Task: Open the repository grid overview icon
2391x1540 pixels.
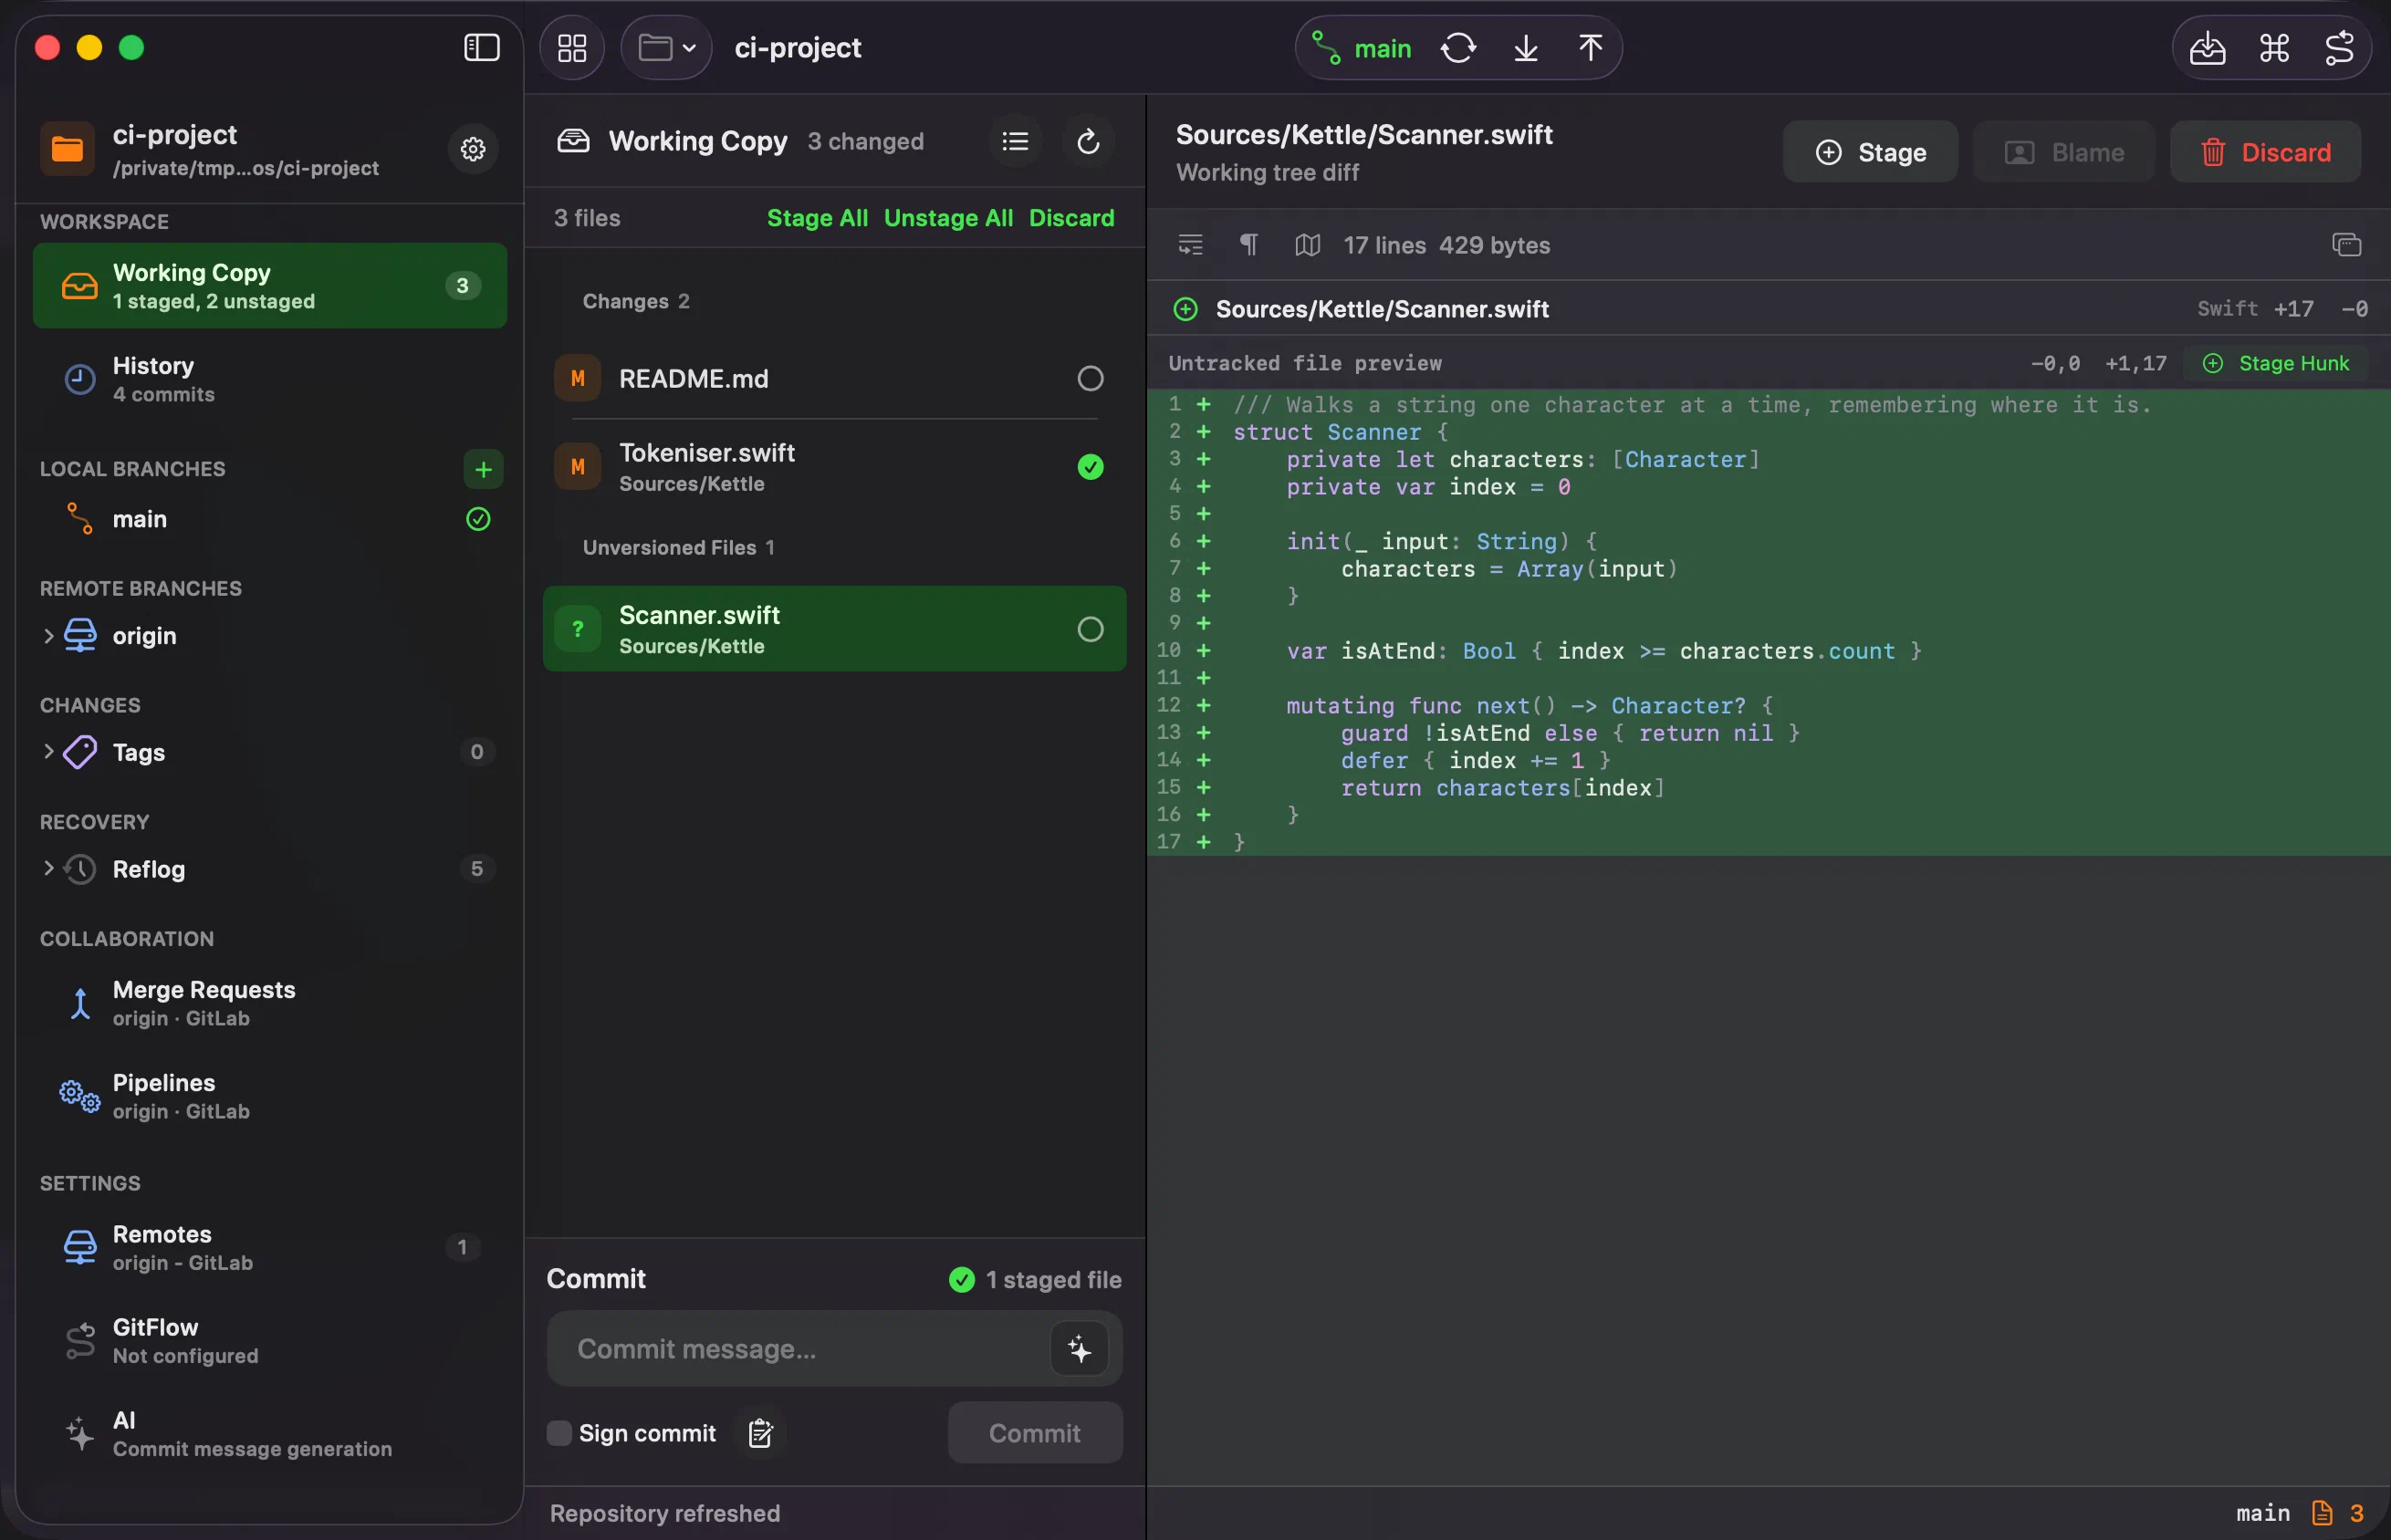Action: pos(572,48)
